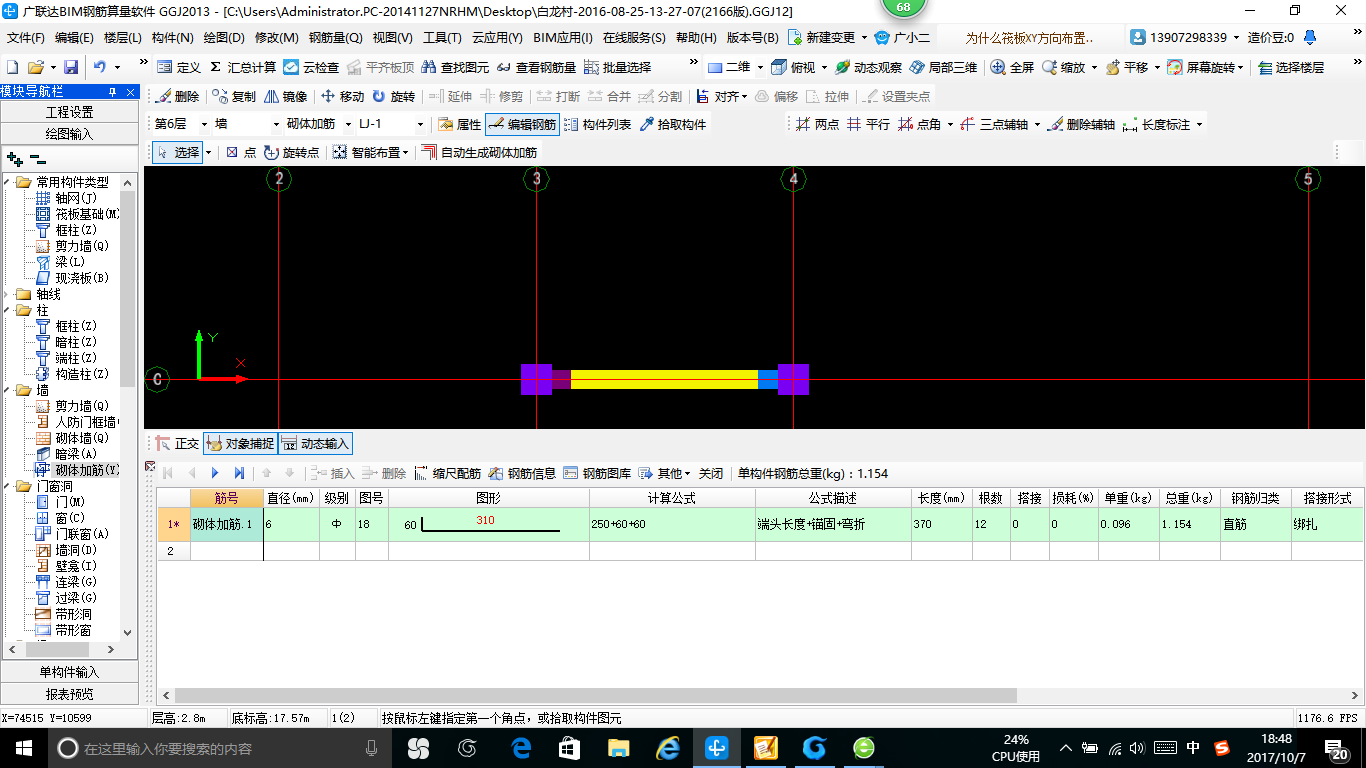Open the 云应用(Y) menu
Viewport: 1366px width, 768px height.
497,38
